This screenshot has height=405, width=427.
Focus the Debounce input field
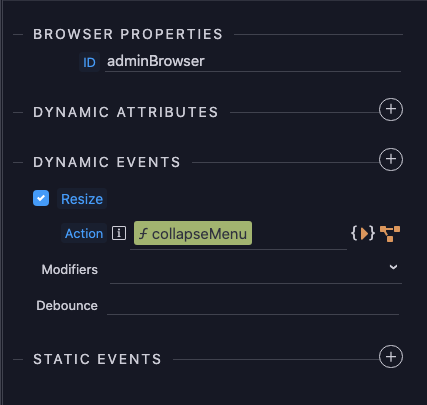click(253, 305)
